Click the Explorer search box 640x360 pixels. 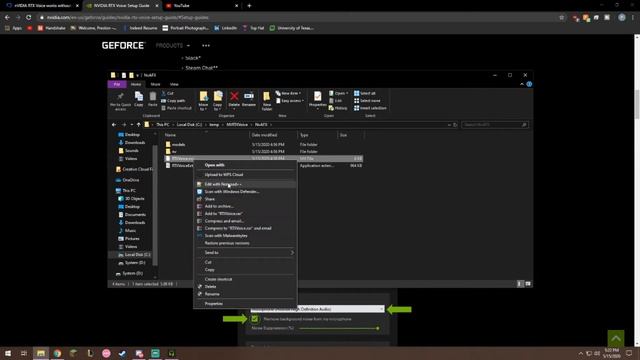[x=495, y=124]
